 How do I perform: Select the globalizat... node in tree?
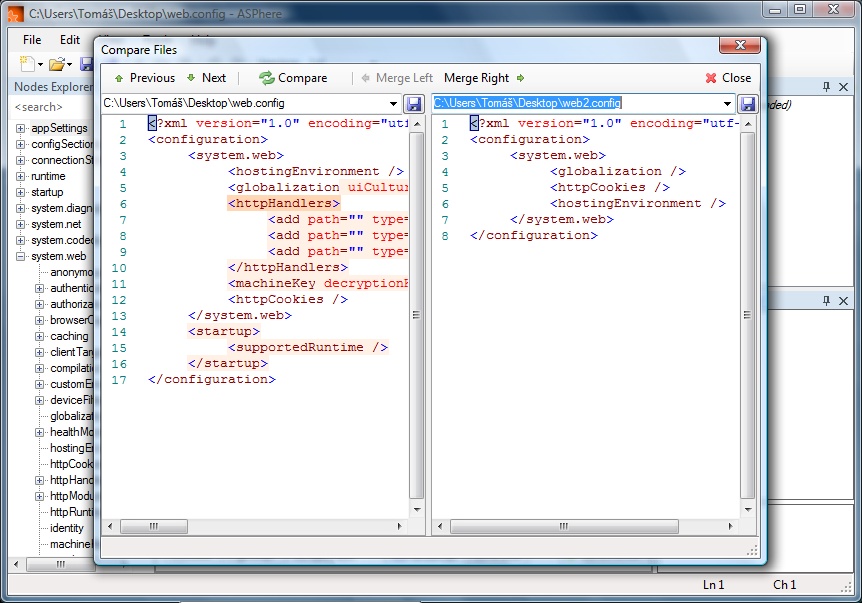pos(71,416)
